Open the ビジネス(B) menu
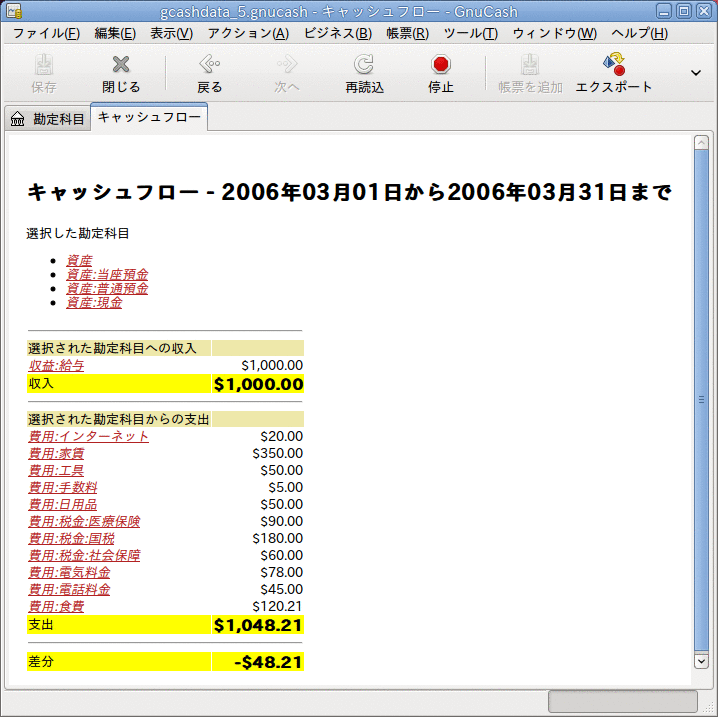This screenshot has height=717, width=718. coord(338,33)
